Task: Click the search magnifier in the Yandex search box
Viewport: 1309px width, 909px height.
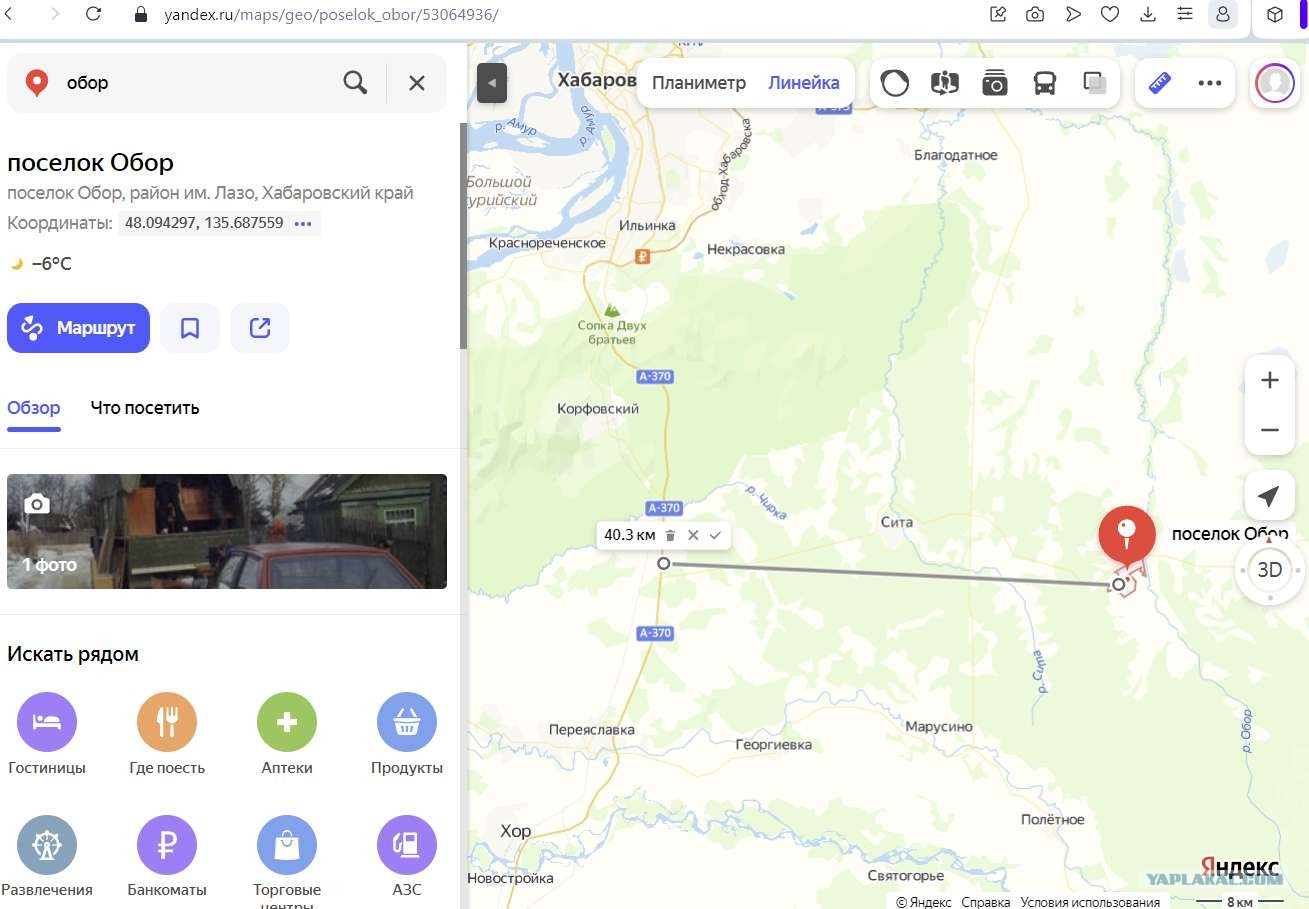Action: click(355, 83)
